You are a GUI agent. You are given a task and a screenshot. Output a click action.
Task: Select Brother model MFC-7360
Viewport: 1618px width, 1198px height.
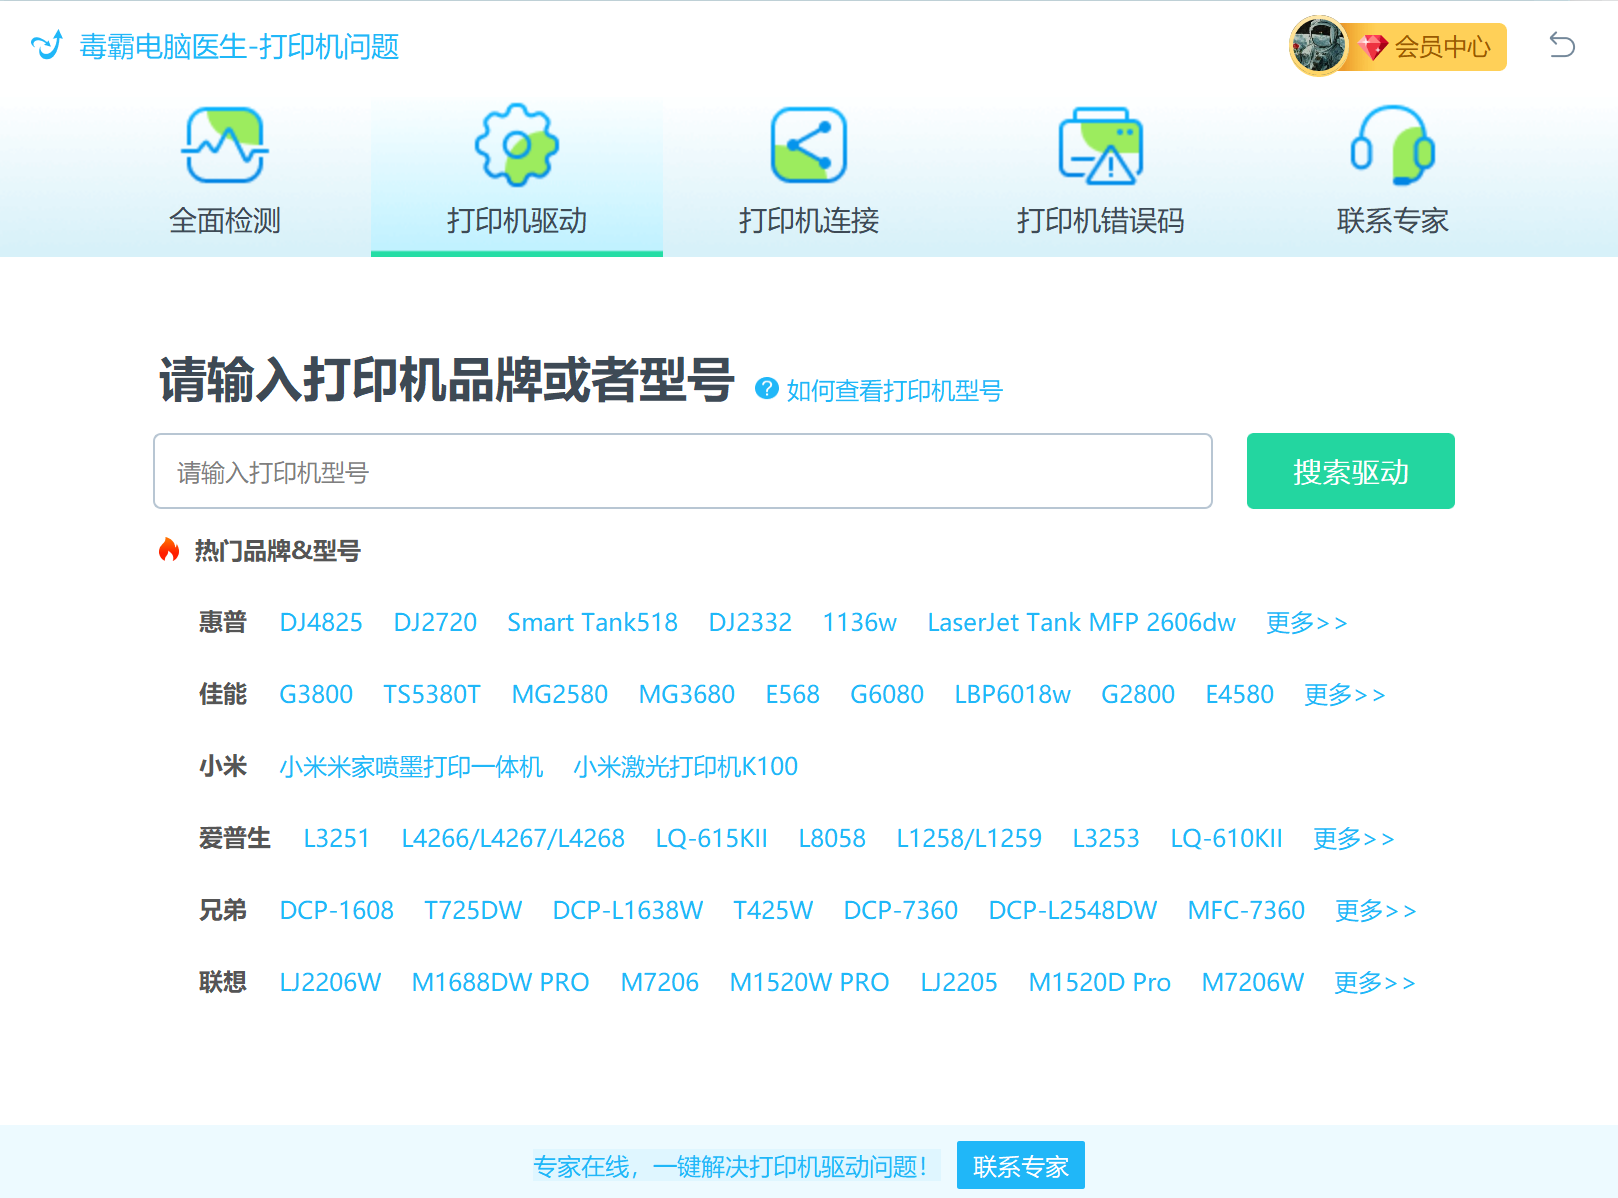[1246, 910]
